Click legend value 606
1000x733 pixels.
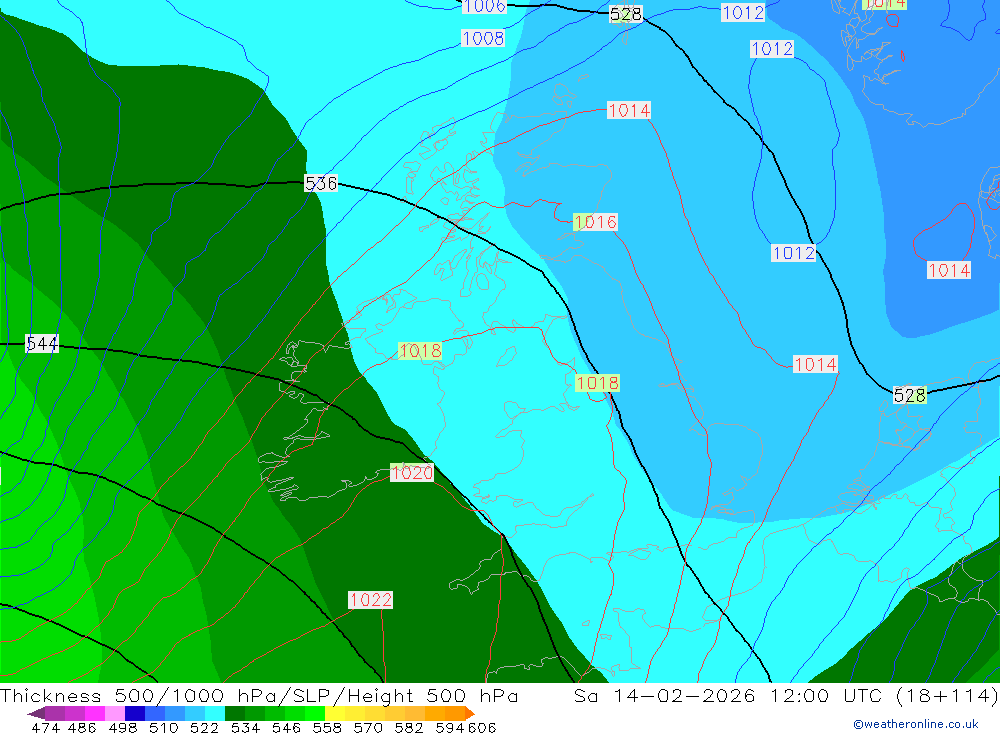(482, 727)
